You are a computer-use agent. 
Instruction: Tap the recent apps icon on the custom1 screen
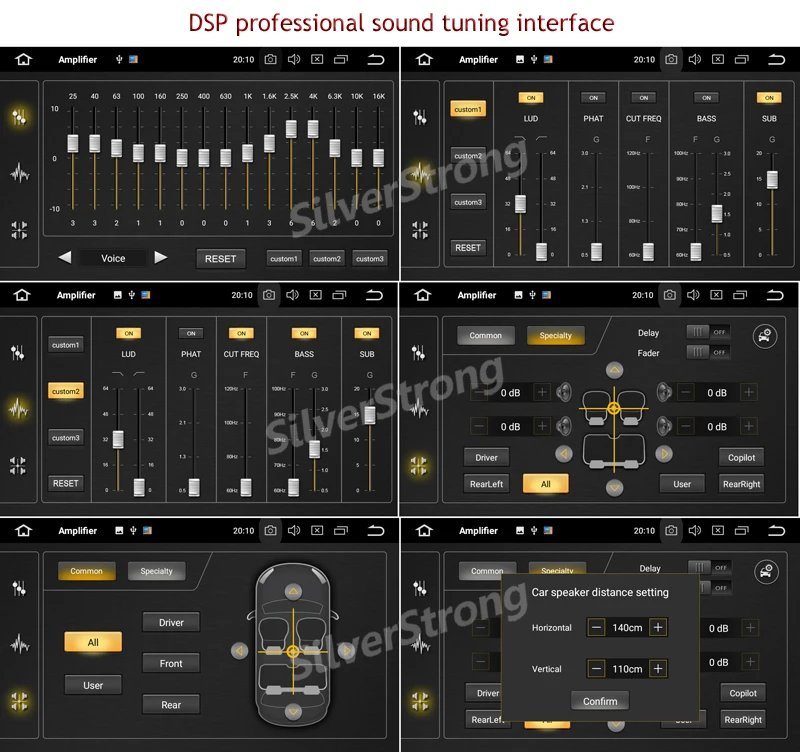[x=741, y=59]
